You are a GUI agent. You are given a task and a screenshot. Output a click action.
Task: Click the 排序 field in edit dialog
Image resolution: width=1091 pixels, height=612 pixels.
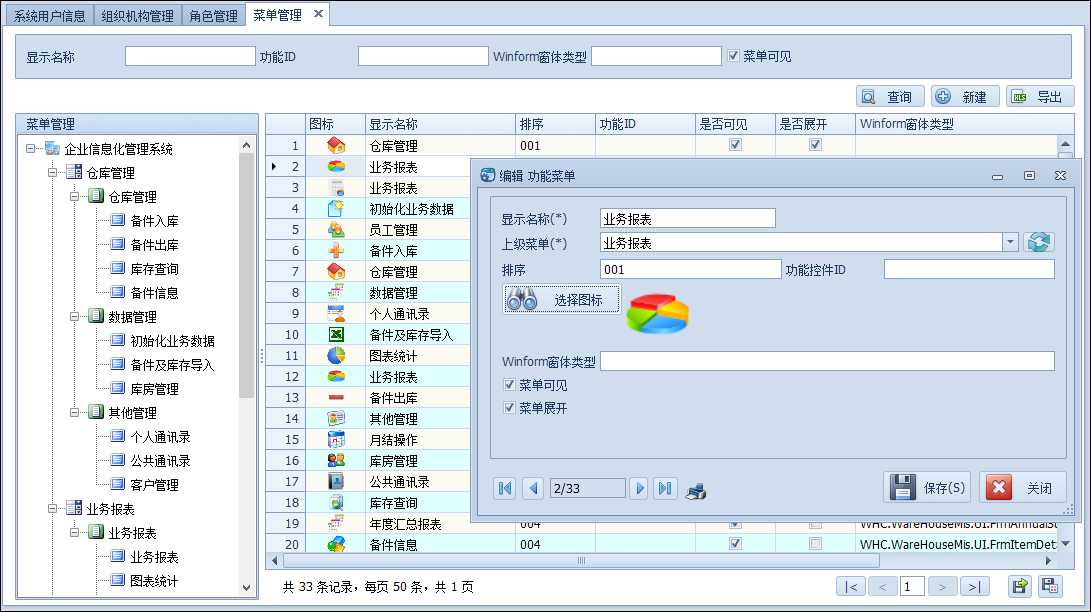(x=690, y=269)
